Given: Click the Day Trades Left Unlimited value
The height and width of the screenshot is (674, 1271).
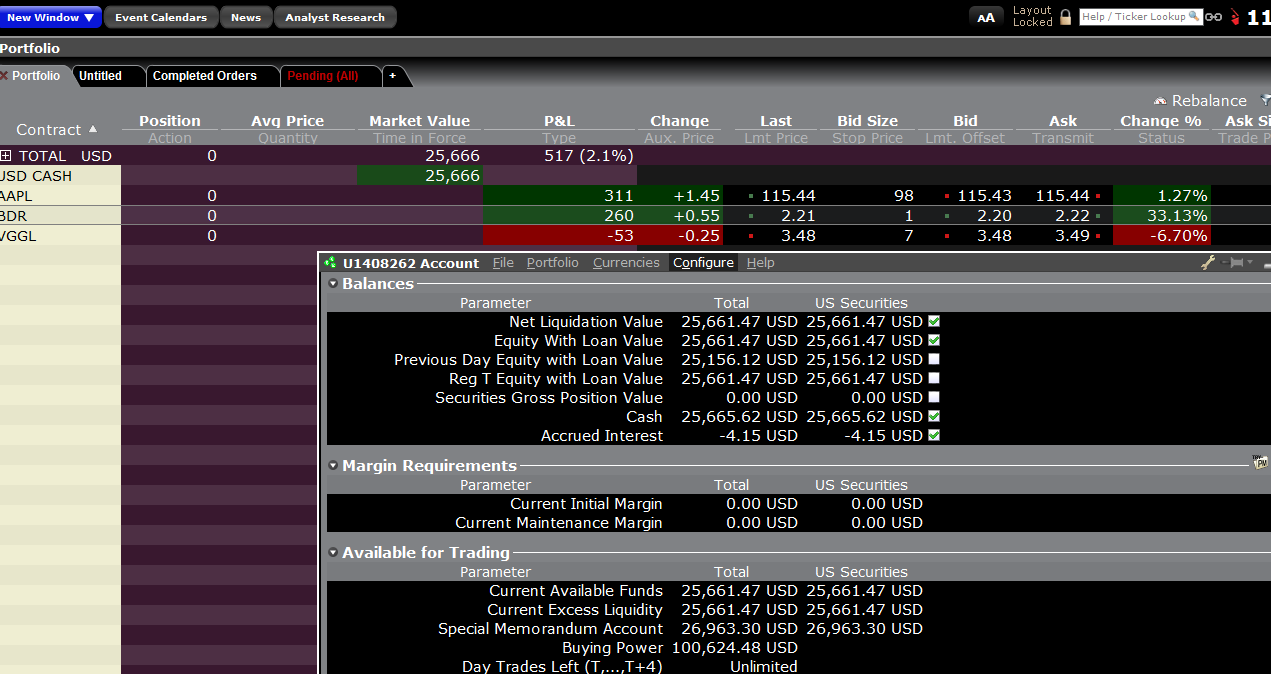Looking at the screenshot, I should coord(763,667).
